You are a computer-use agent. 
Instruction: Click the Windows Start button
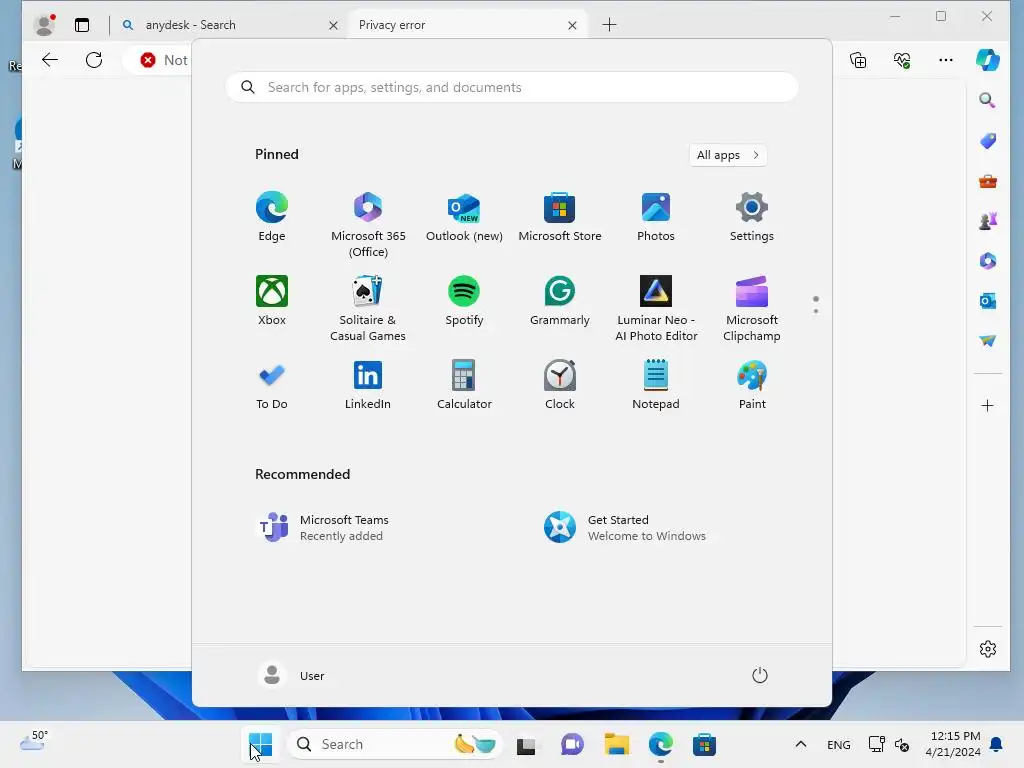tap(261, 744)
